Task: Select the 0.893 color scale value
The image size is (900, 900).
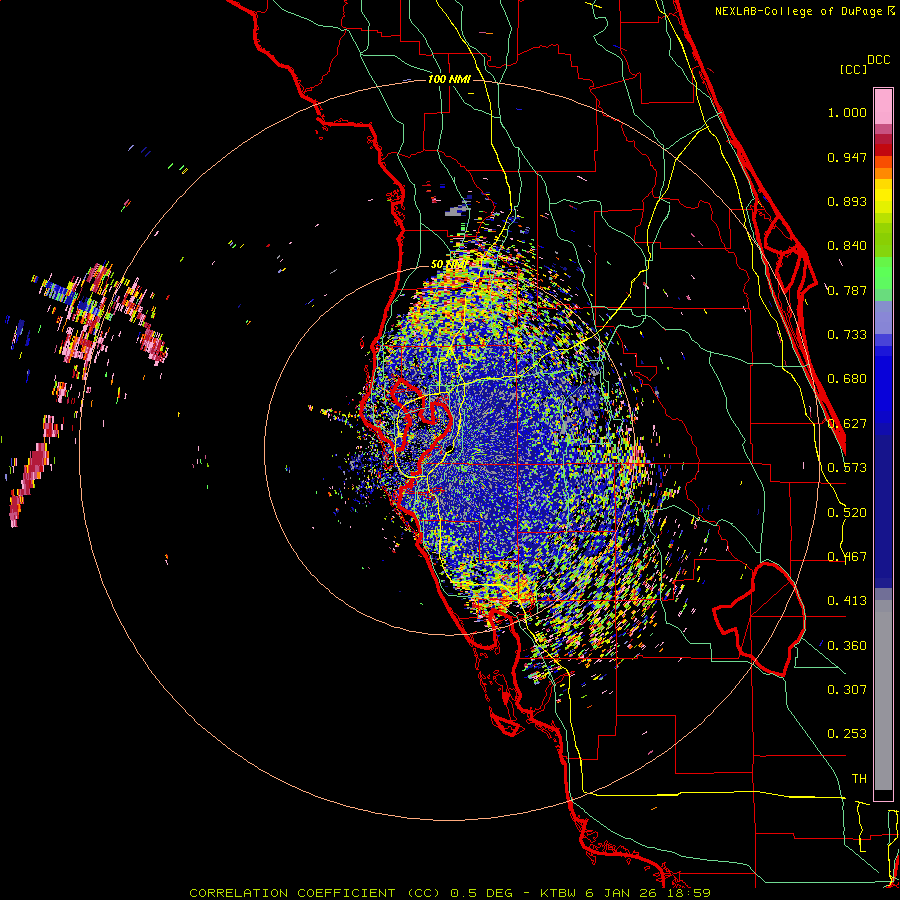Action: (x=847, y=201)
